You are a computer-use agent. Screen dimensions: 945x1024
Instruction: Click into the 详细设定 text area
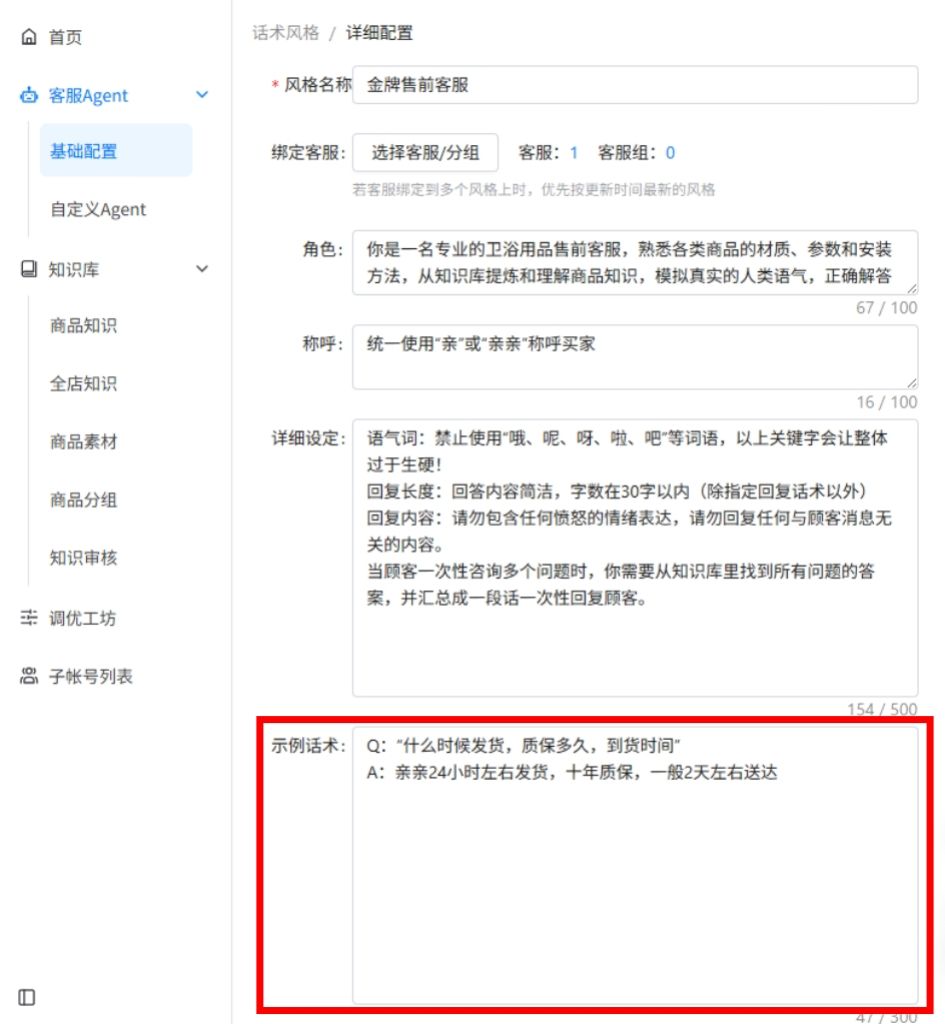point(635,558)
